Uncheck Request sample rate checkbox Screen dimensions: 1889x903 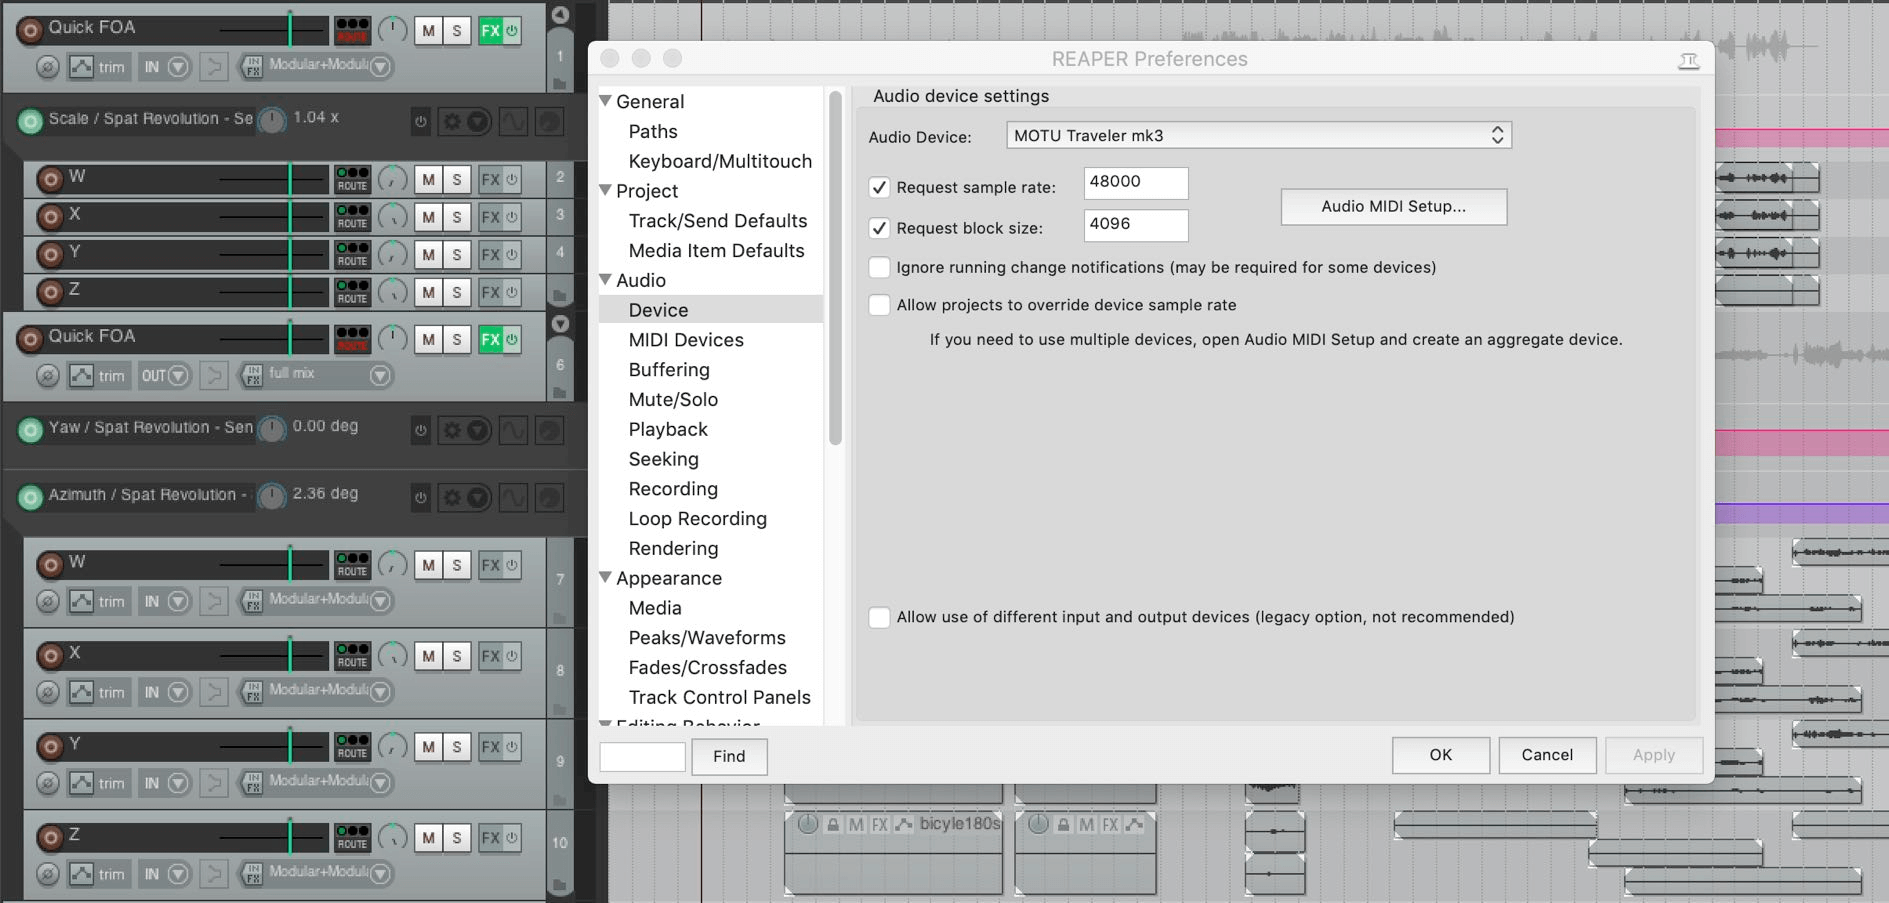click(x=880, y=187)
